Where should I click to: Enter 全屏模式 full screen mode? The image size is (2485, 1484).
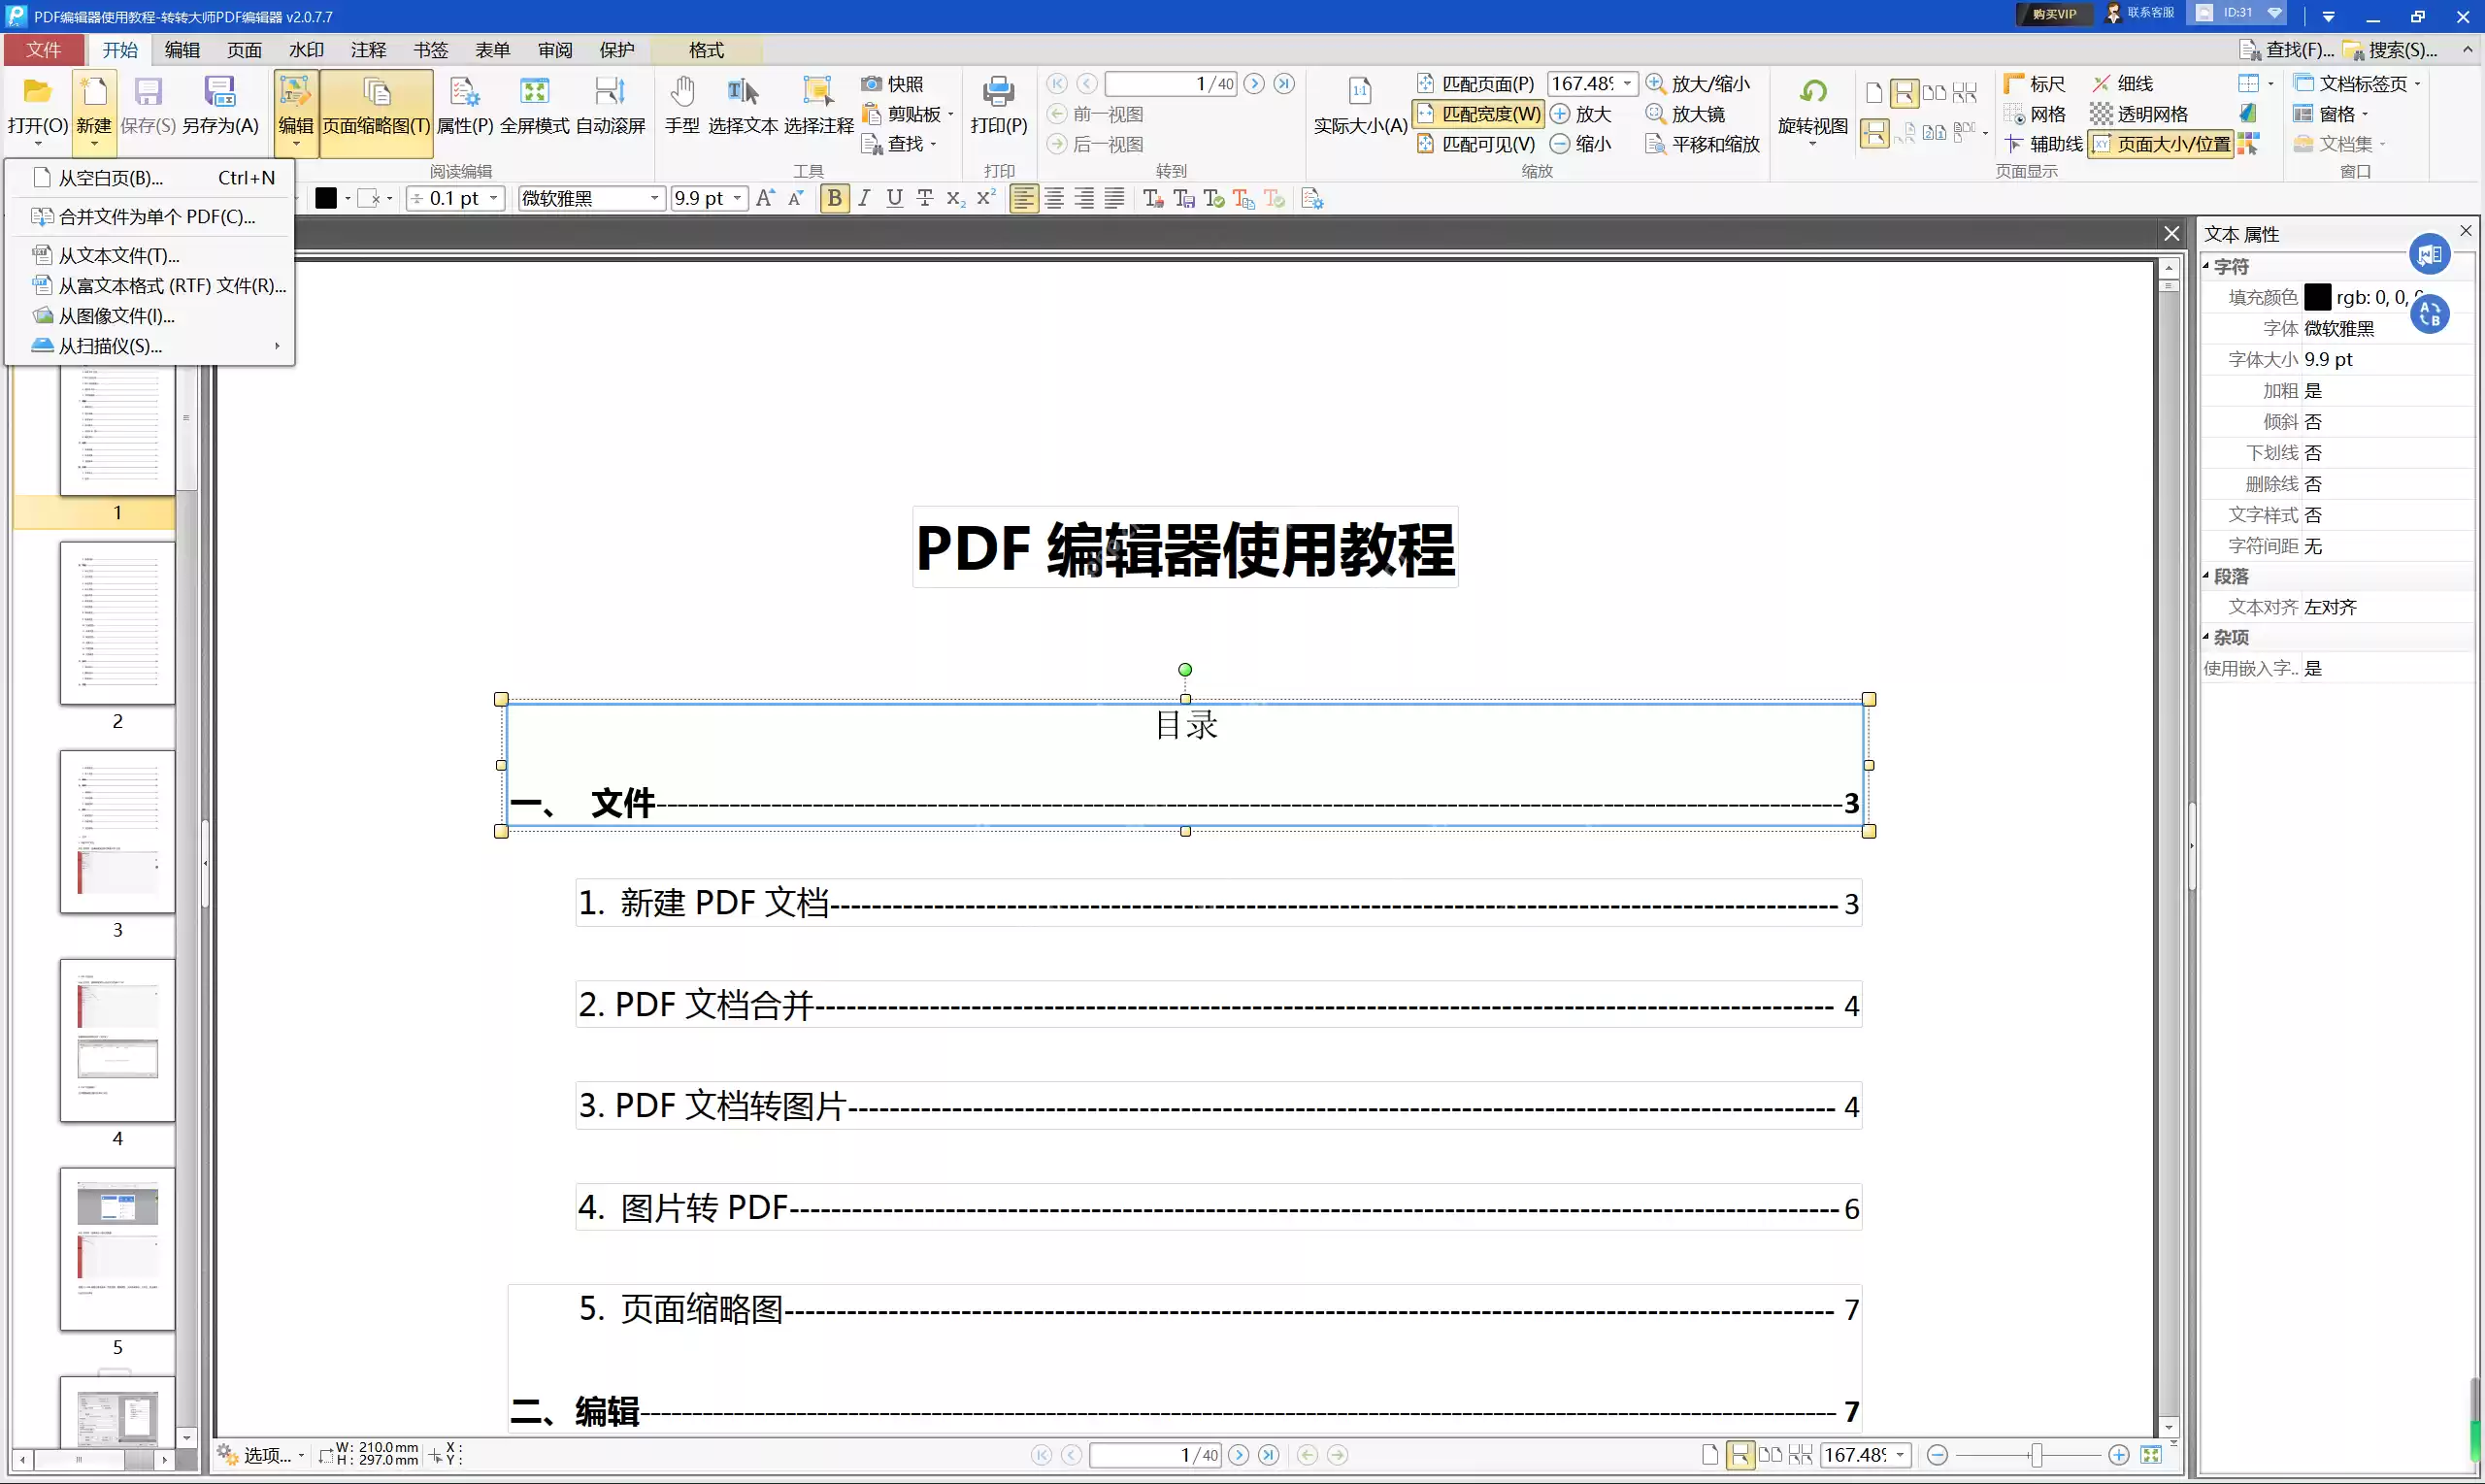point(535,103)
